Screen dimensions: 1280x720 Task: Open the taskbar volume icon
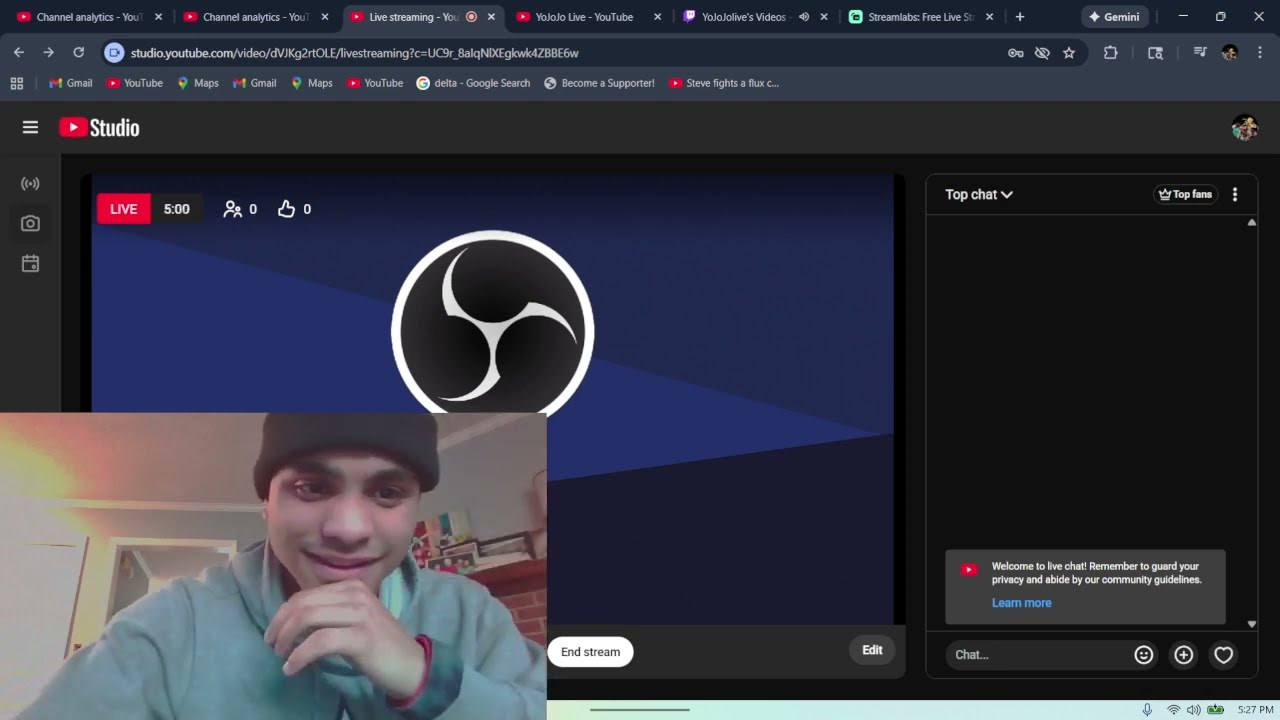pos(1193,709)
